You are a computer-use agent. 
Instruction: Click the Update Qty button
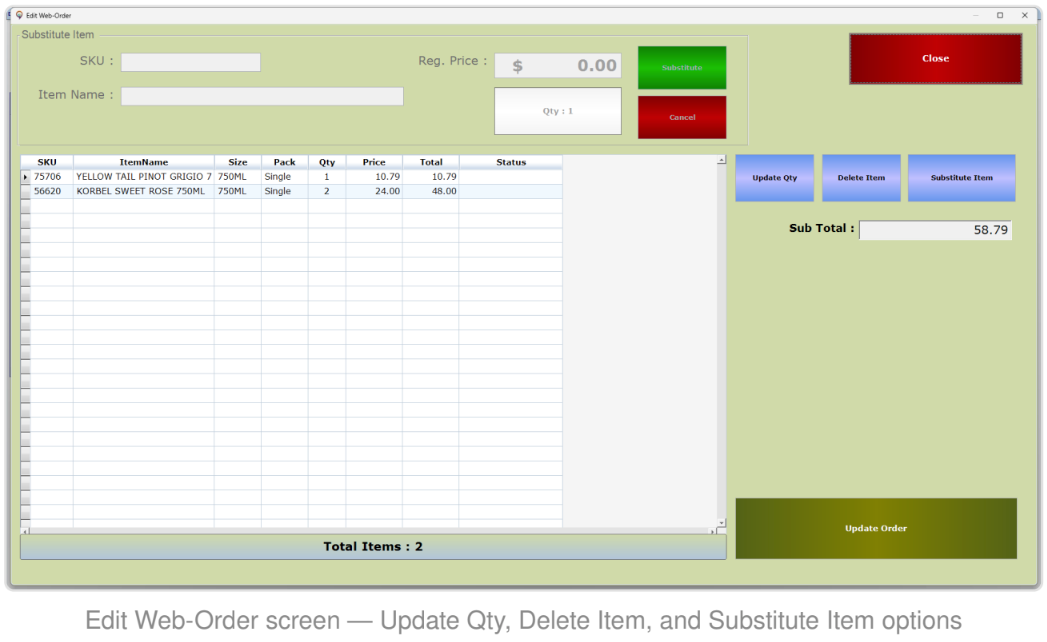point(775,178)
